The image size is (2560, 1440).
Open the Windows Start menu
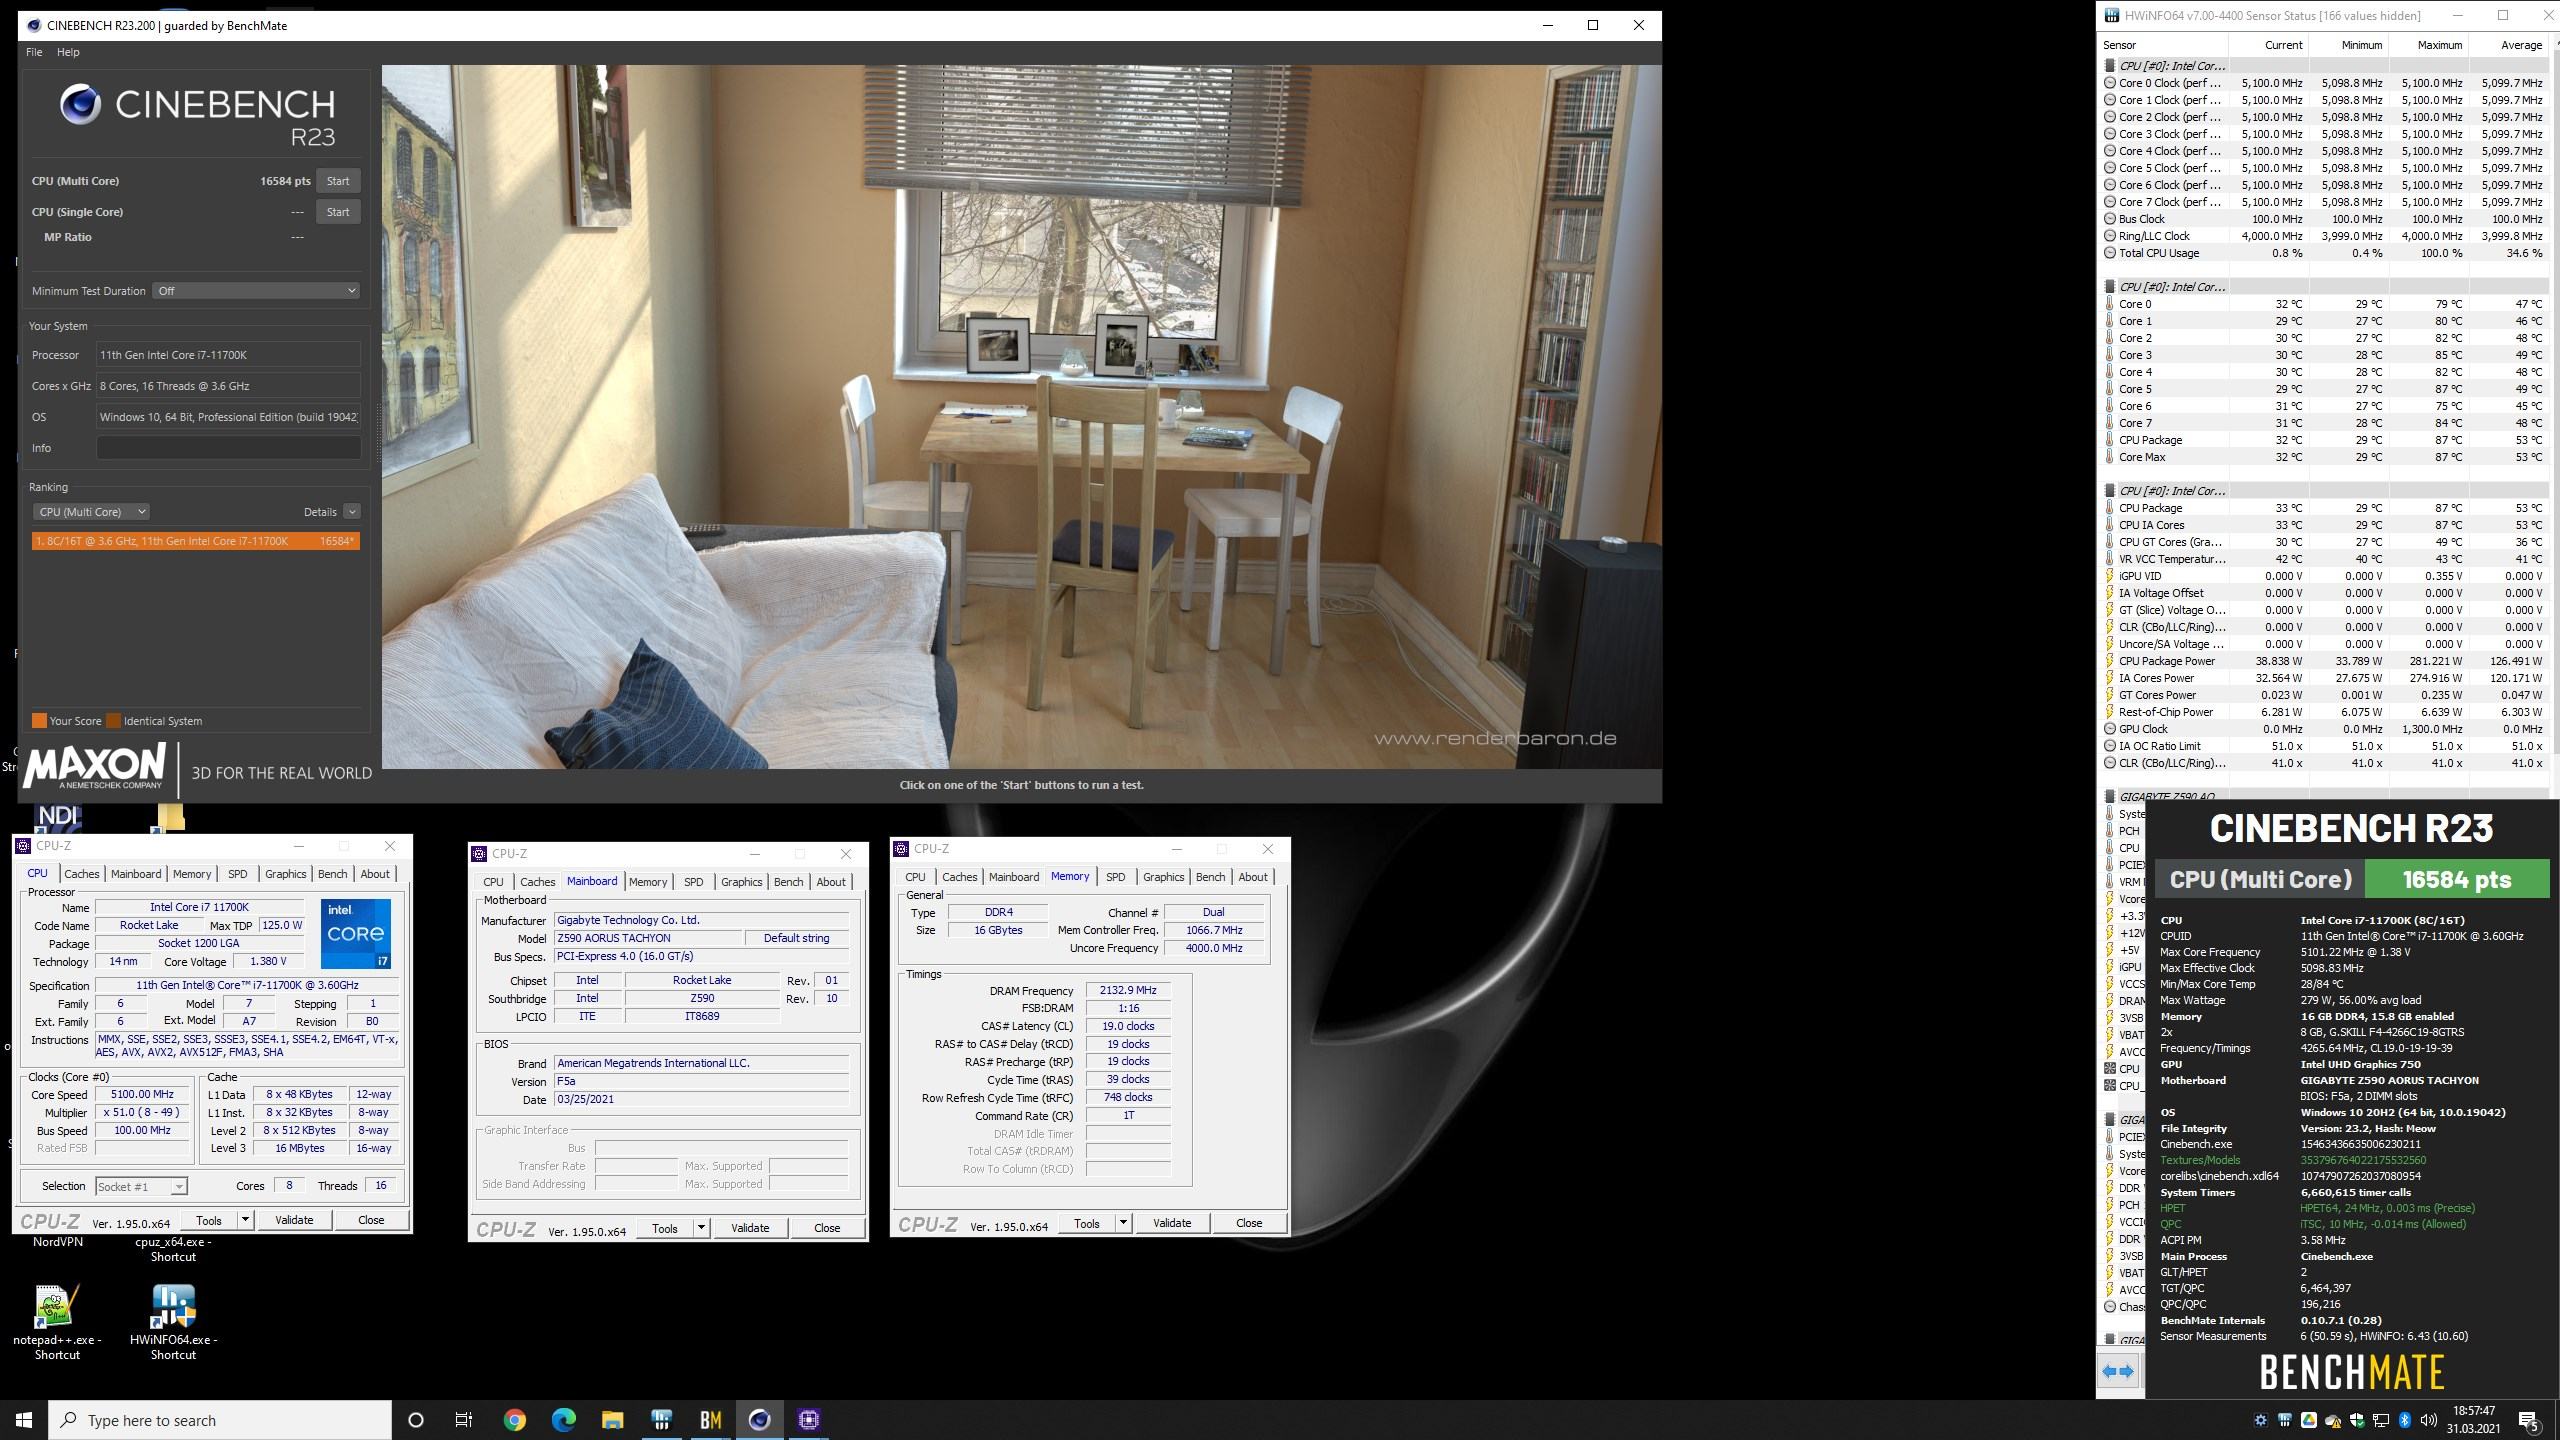tap(24, 1419)
